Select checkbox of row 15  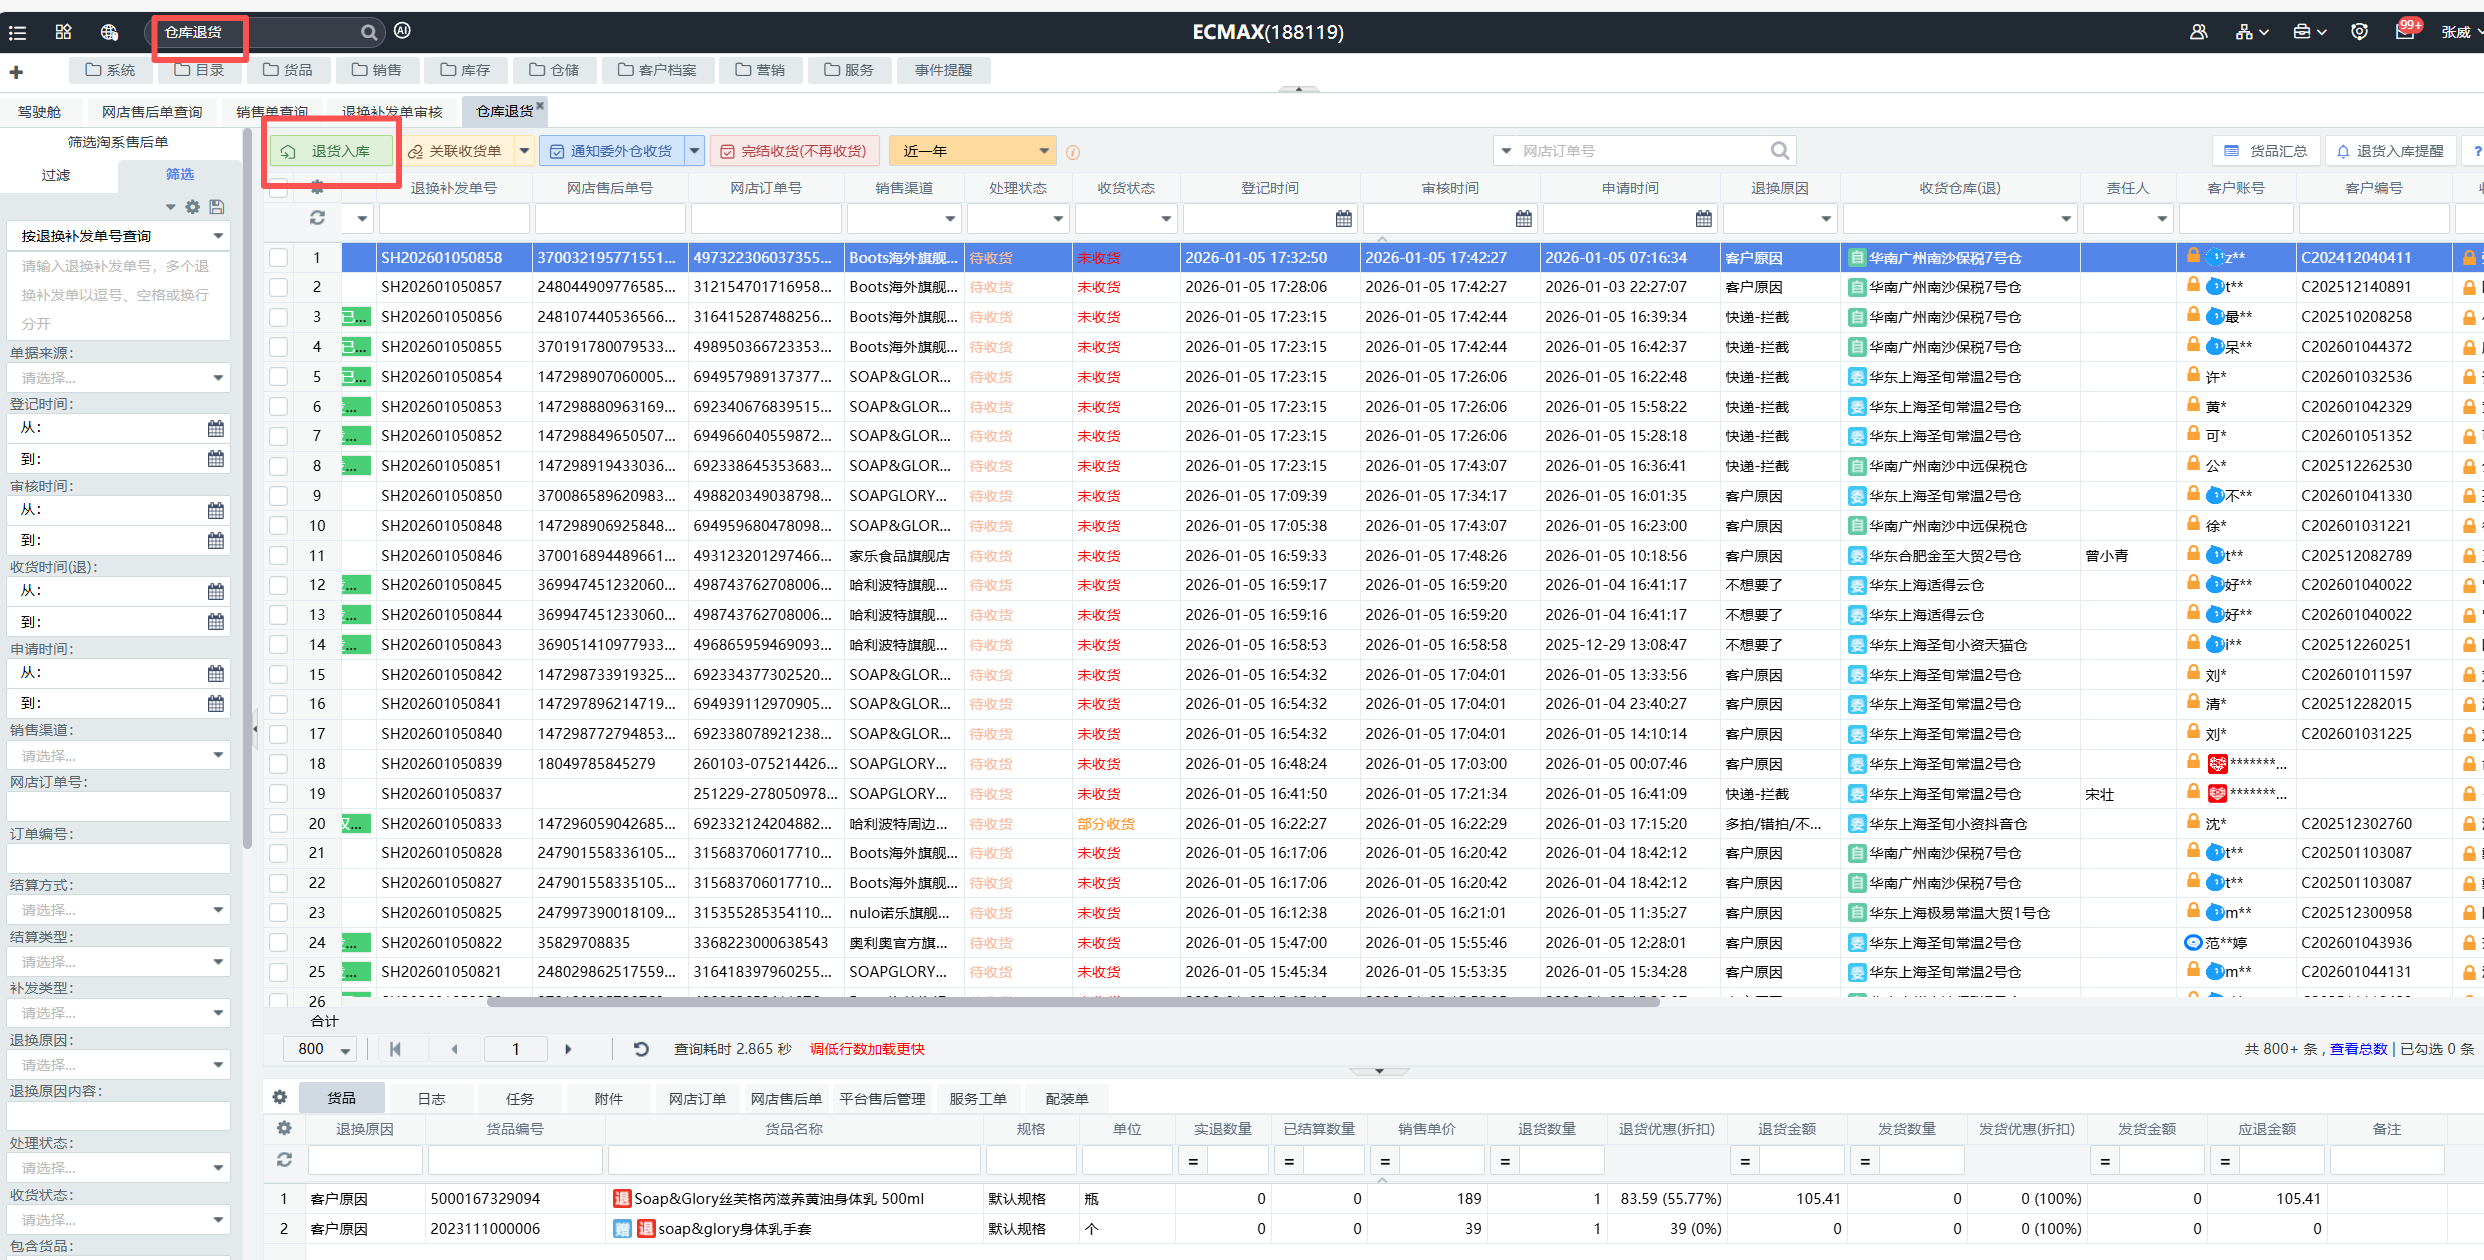click(279, 675)
